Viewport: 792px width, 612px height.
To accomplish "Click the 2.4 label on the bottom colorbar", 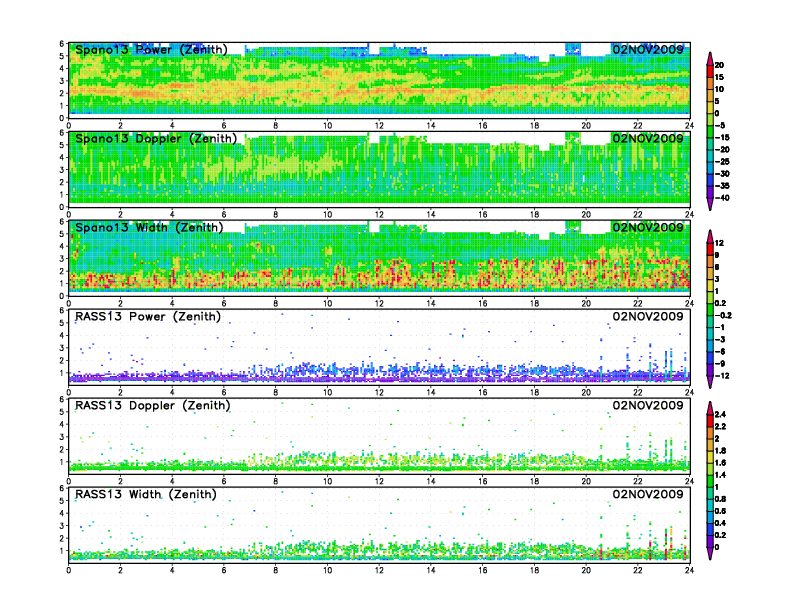I will tap(720, 414).
